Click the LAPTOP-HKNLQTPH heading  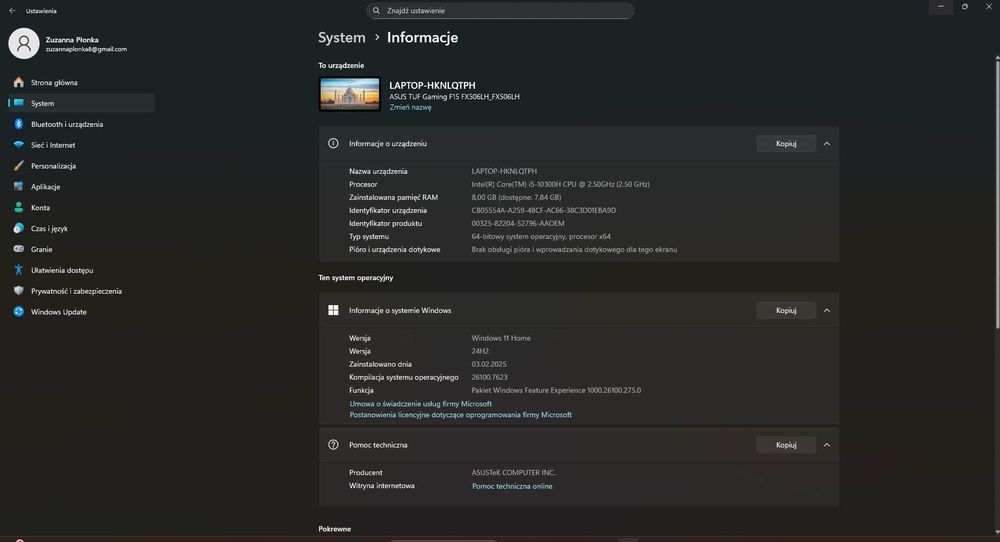coord(432,85)
